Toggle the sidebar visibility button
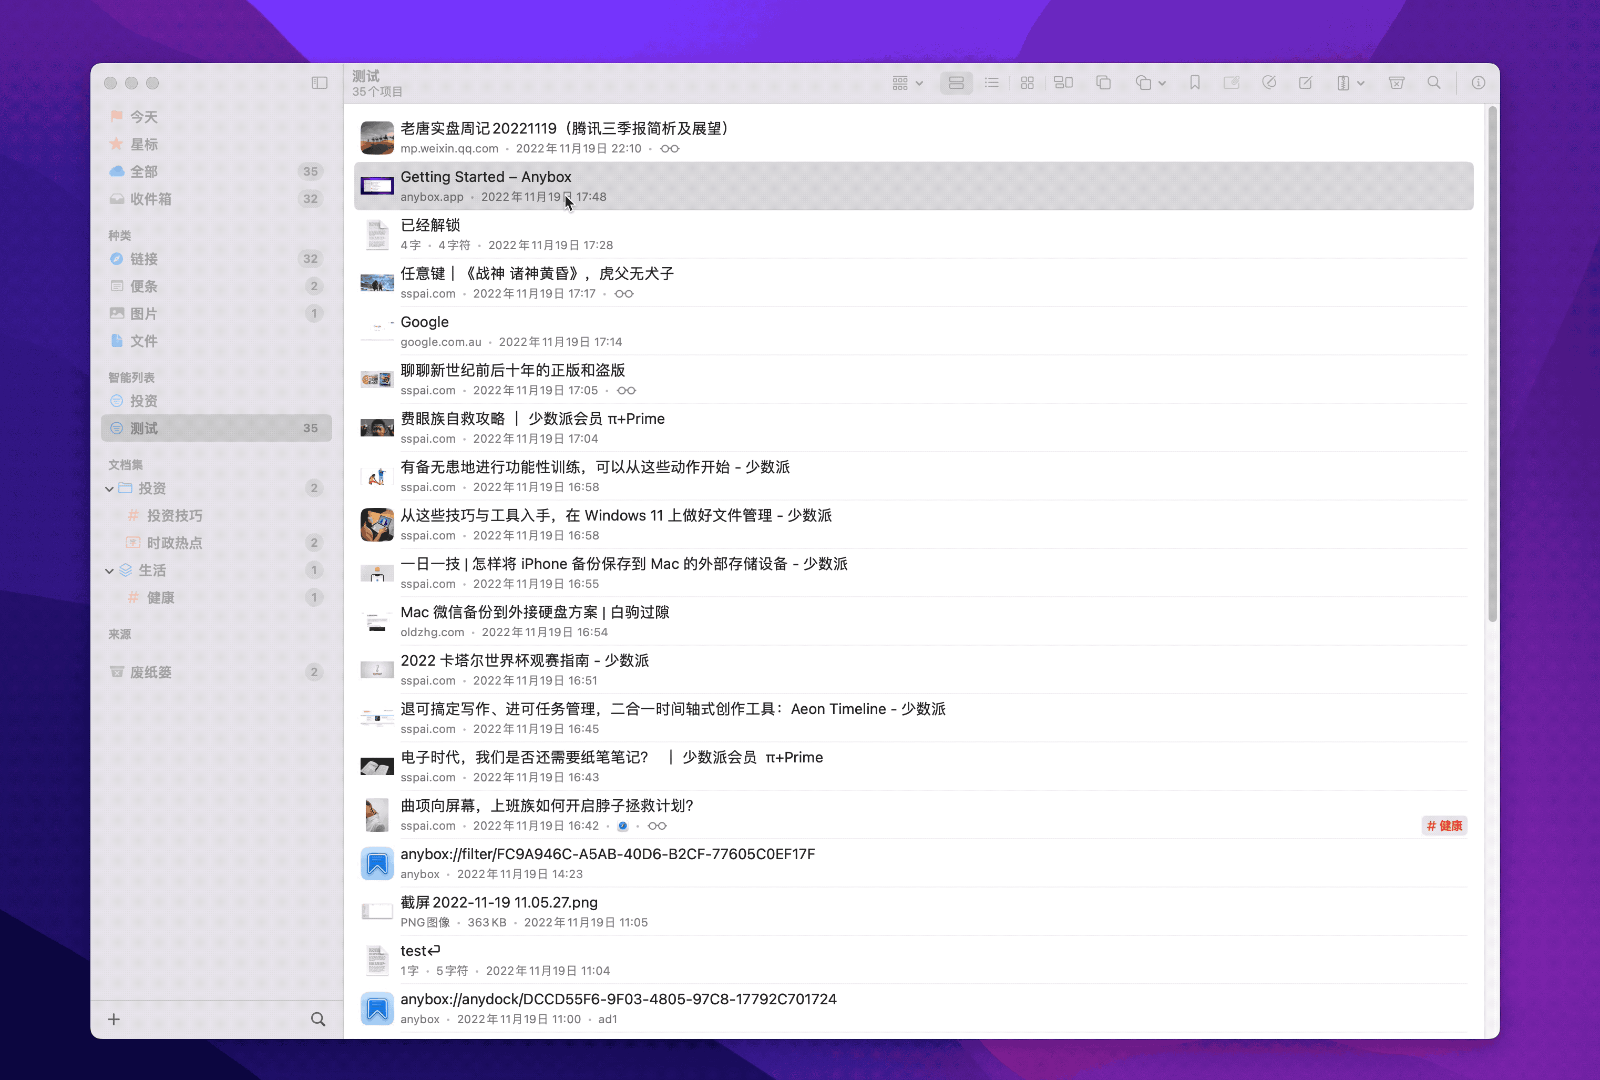This screenshot has width=1600, height=1080. coord(318,83)
